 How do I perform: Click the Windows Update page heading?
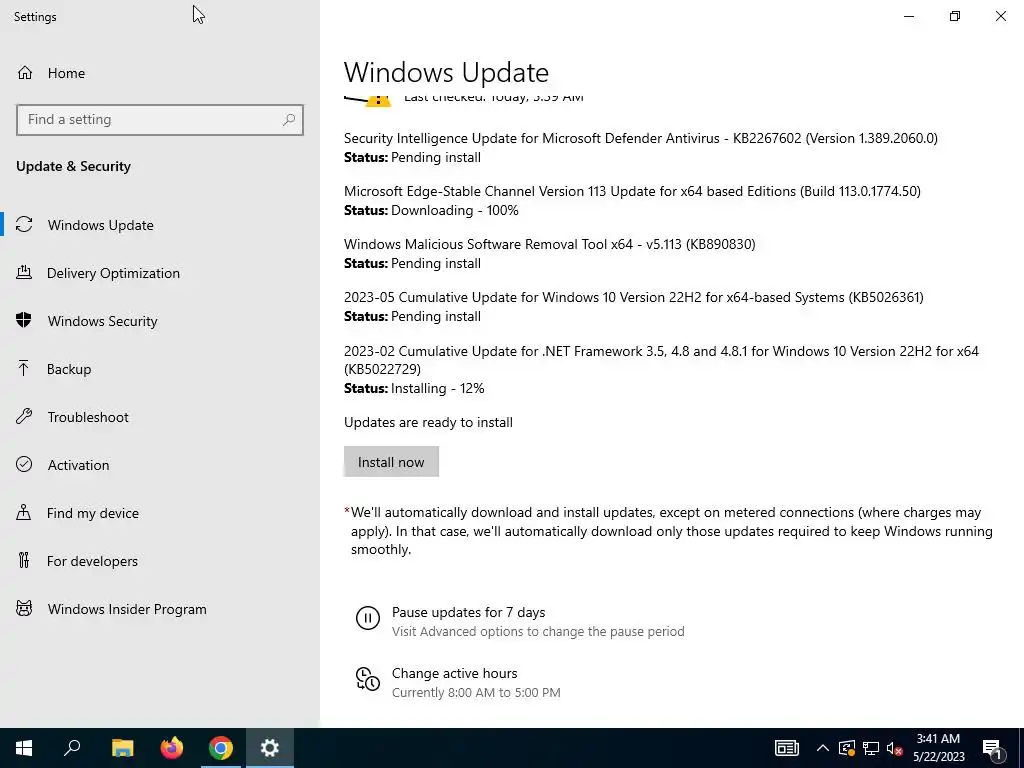click(x=446, y=72)
